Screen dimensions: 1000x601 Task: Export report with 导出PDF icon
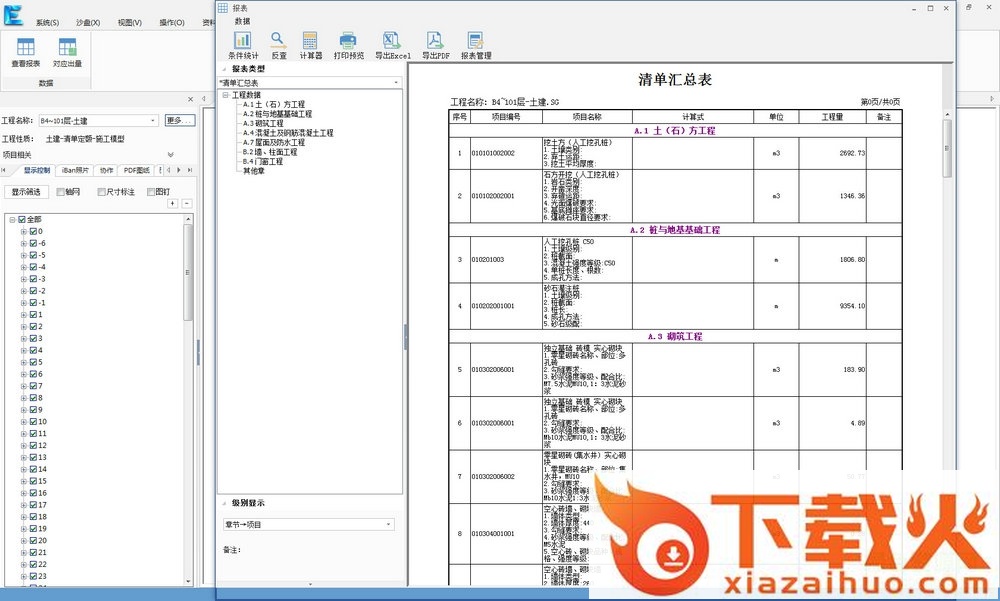435,44
